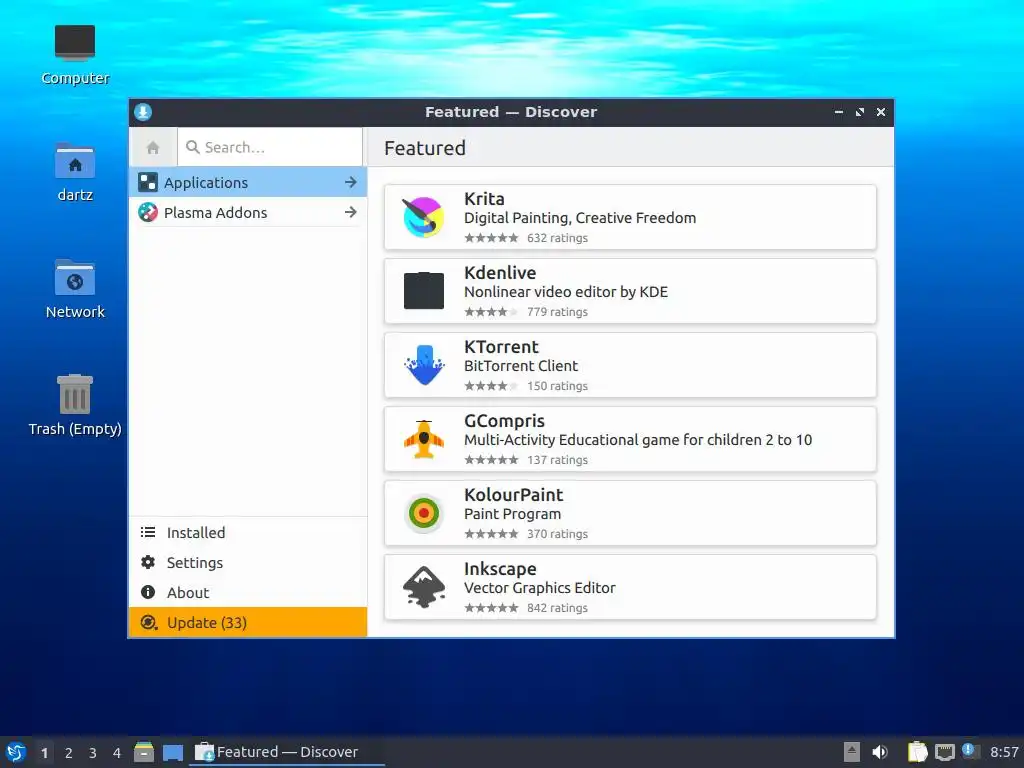Click '370 ratings' text on KolourPaint
Viewport: 1024px width, 768px height.
(x=557, y=534)
